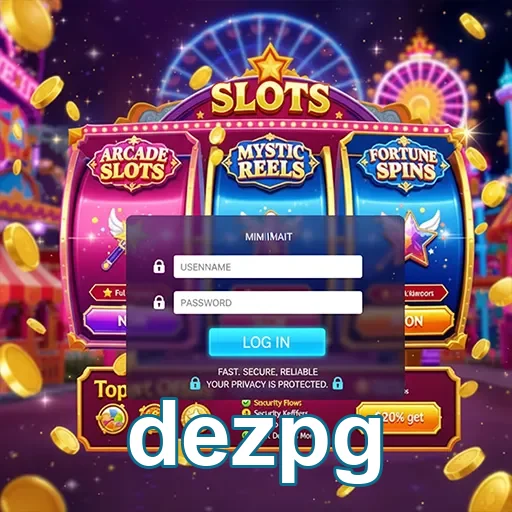512x512 pixels.
Task: Click the PASSWORD input field
Action: click(x=268, y=302)
